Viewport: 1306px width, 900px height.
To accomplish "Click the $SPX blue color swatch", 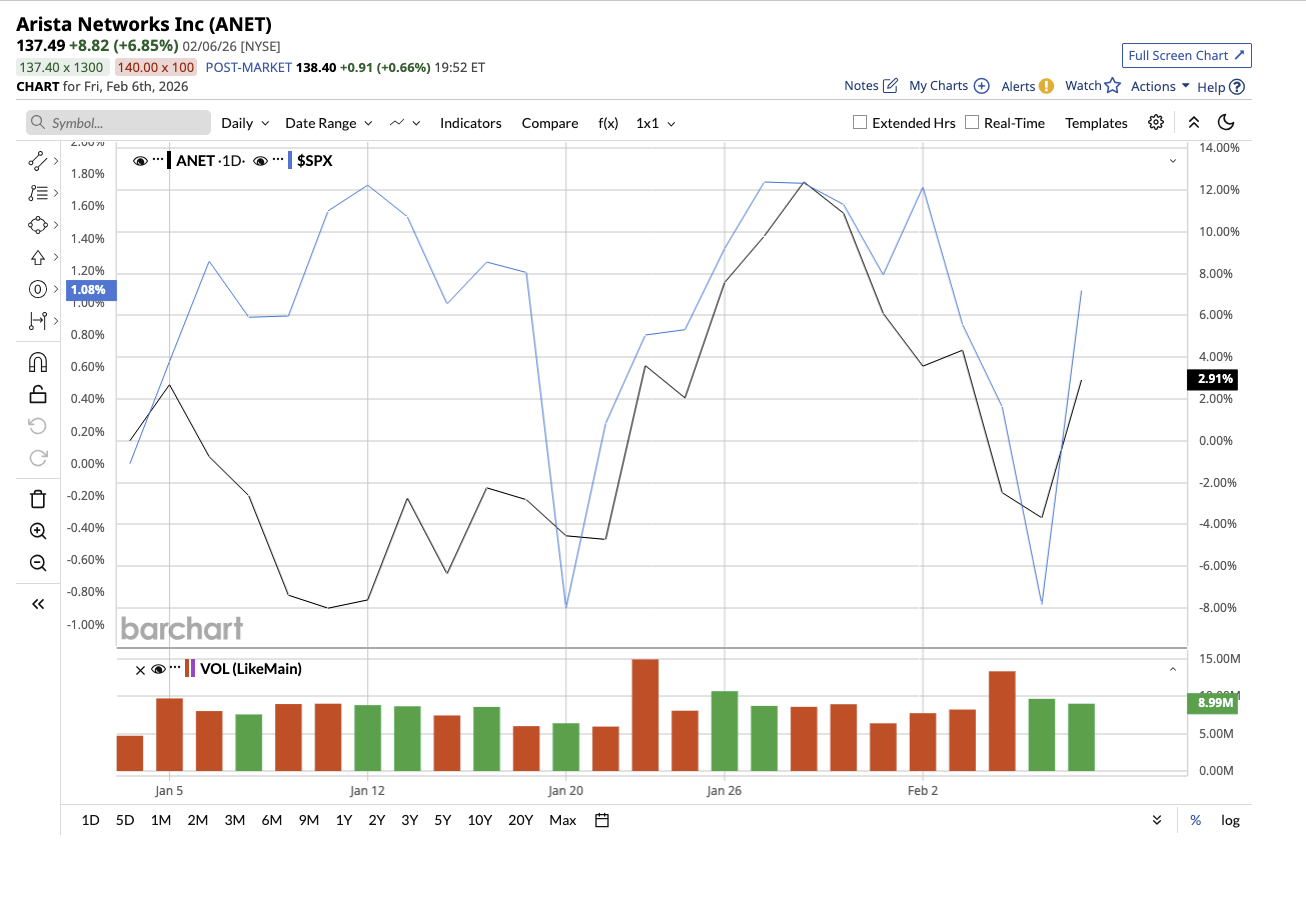I will 290,160.
